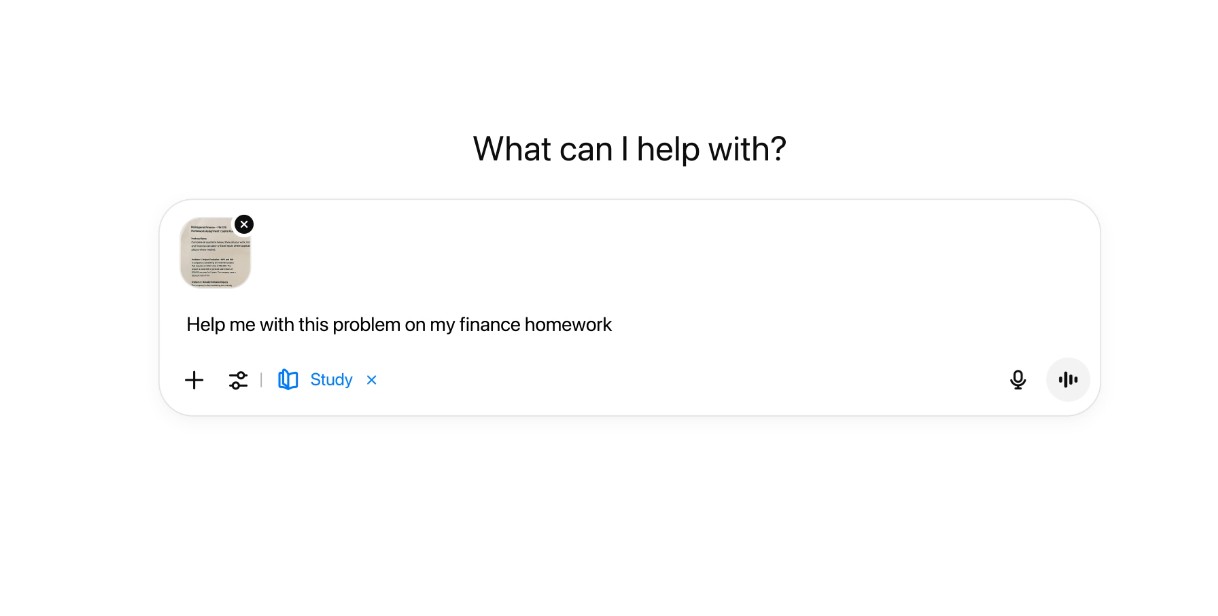1218x616 pixels.
Task: Open the add attachments plus menu
Action: (194, 380)
